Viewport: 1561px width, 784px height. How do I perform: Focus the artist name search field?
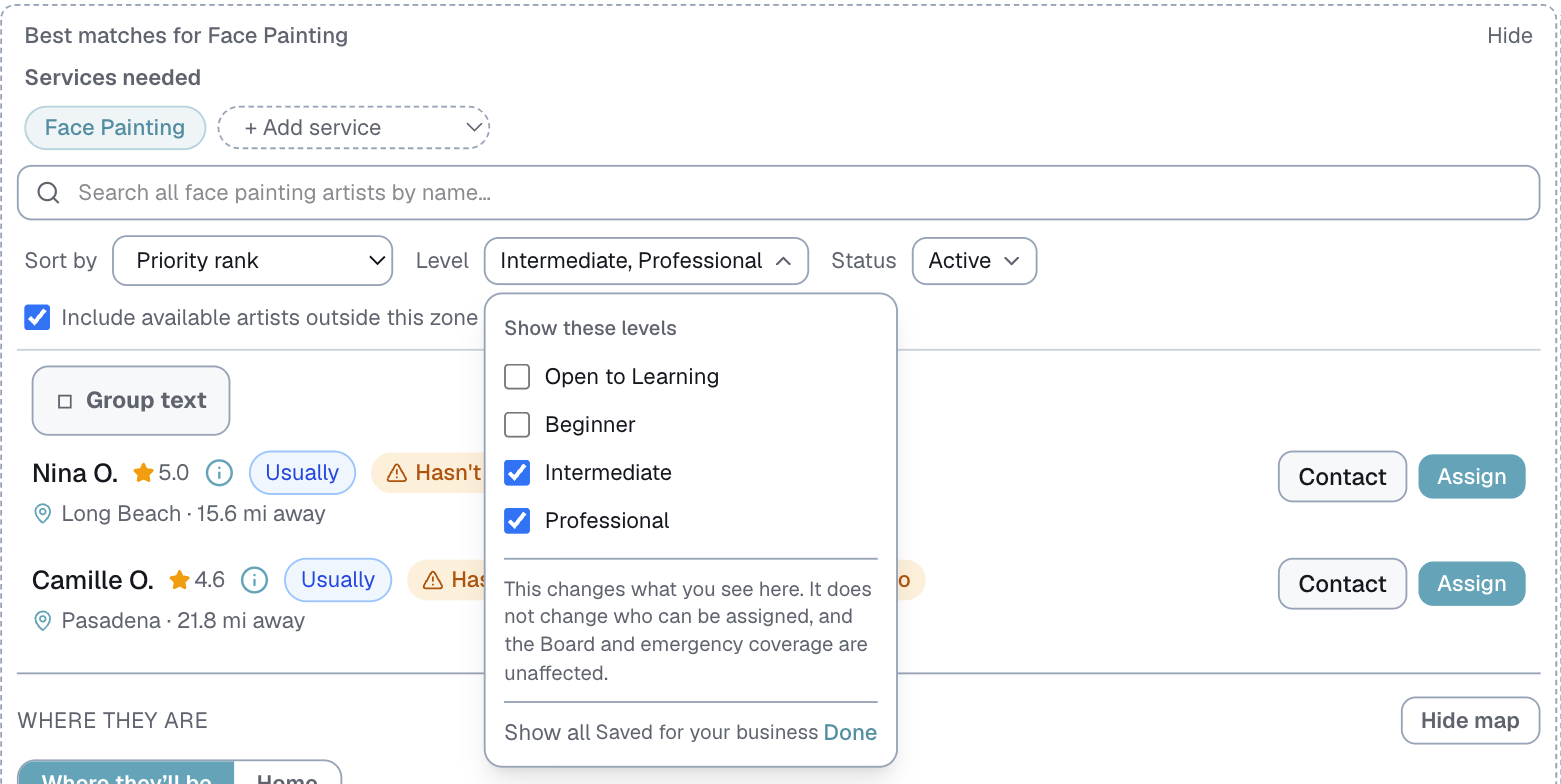778,193
